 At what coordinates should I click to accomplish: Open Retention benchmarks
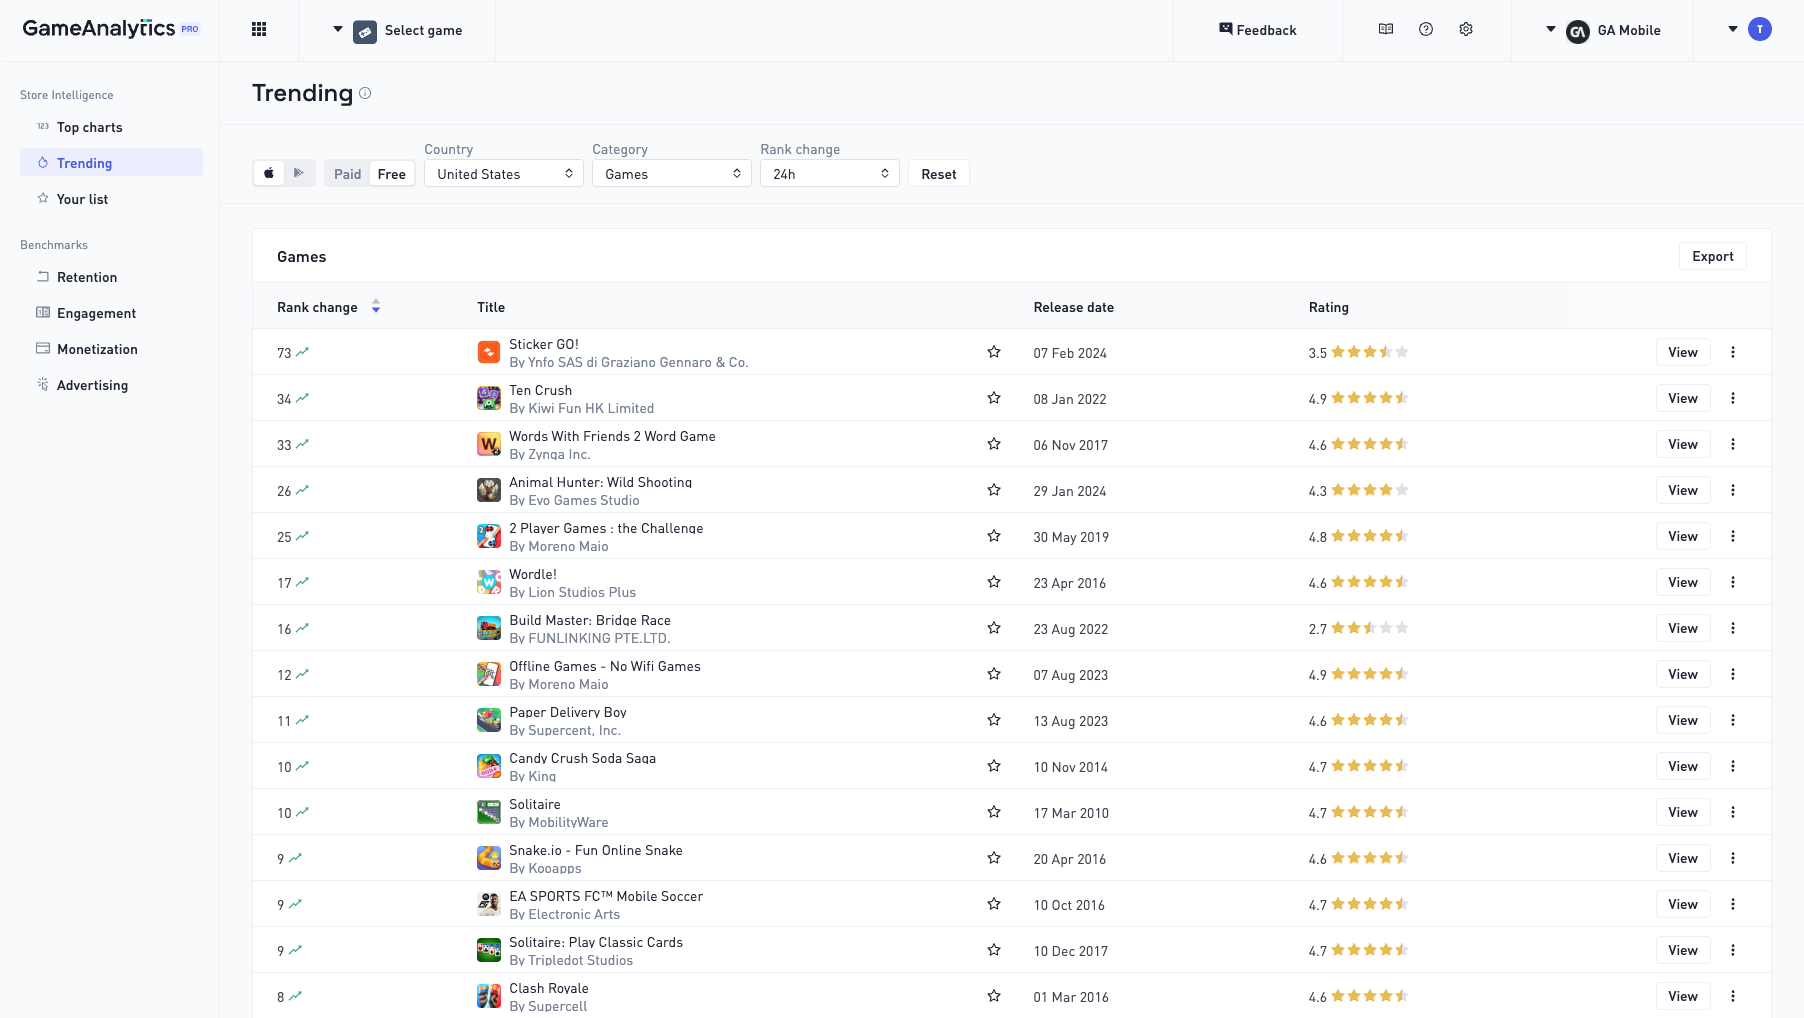[x=111, y=277]
